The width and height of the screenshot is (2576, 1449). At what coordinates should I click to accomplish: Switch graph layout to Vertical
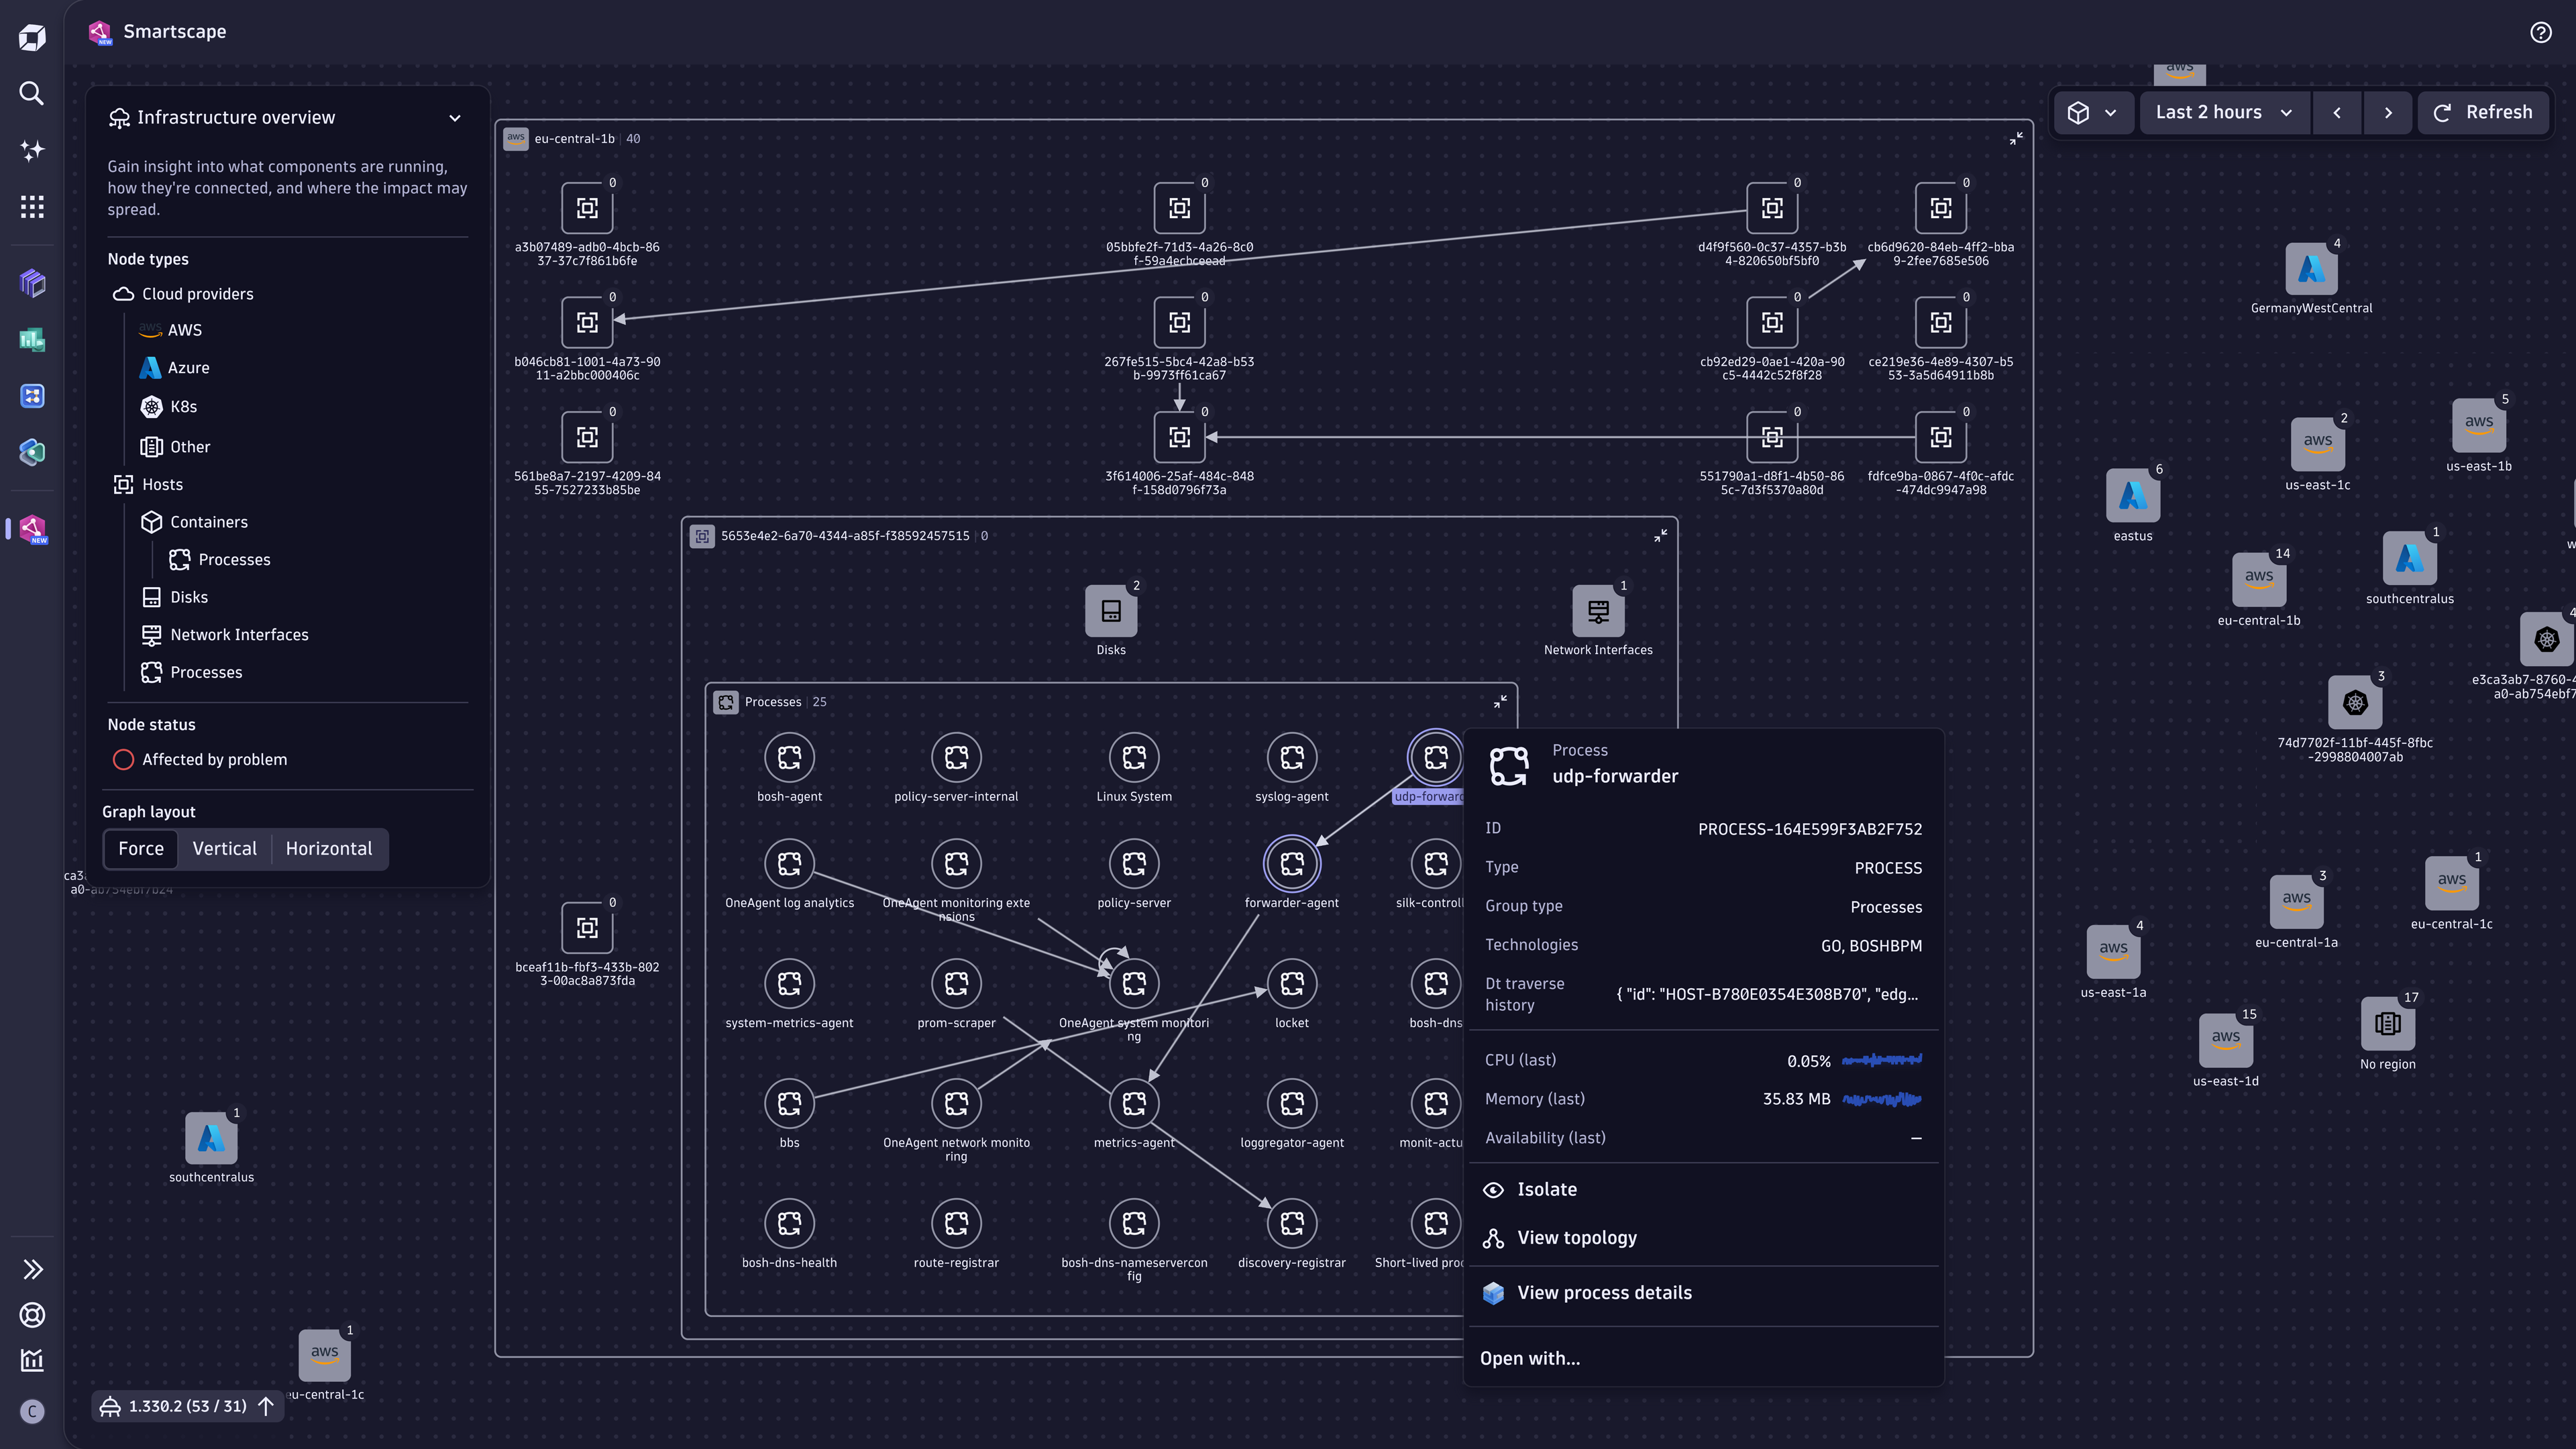(x=224, y=849)
